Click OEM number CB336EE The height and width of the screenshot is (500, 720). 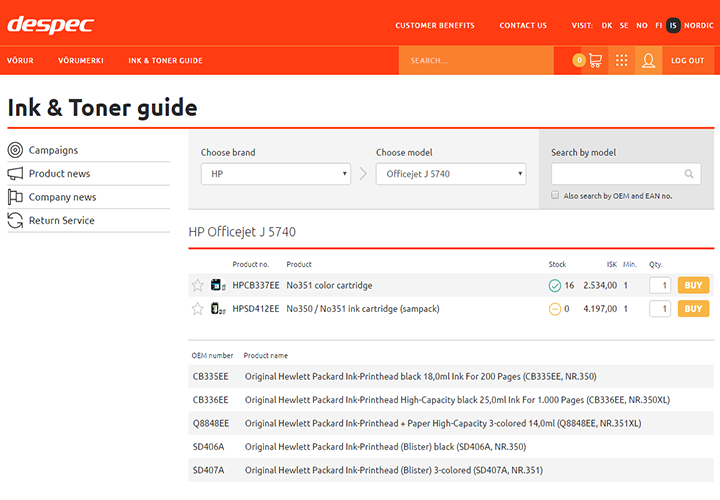[x=210, y=400]
